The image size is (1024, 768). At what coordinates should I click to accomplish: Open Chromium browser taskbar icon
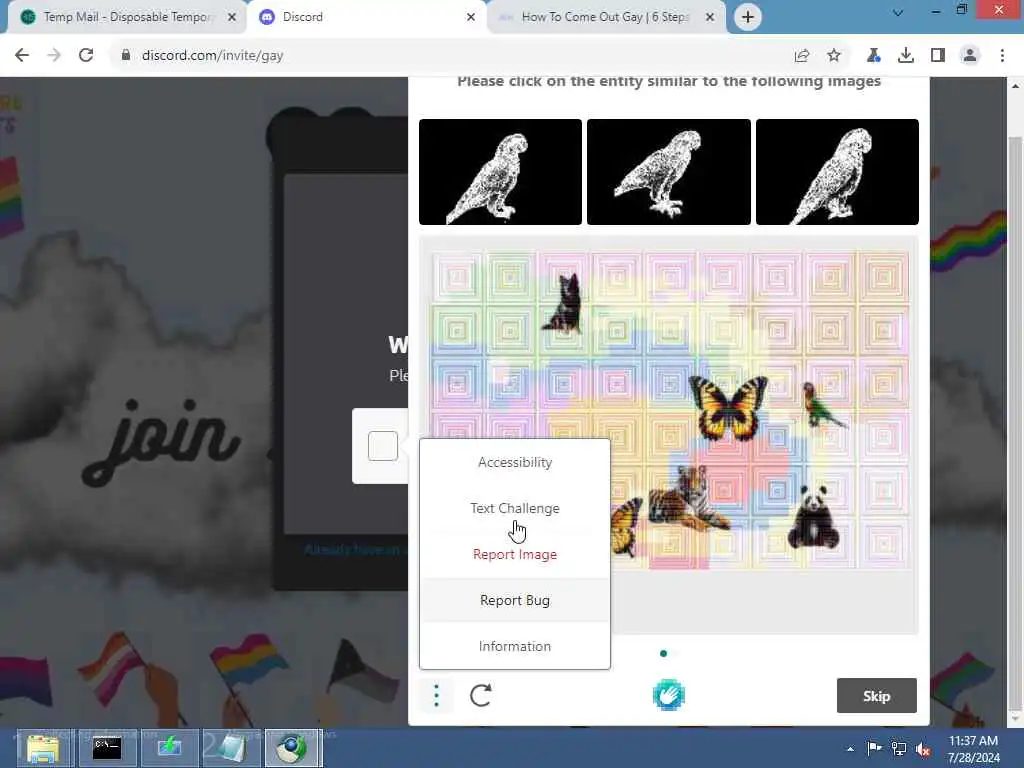(293, 748)
